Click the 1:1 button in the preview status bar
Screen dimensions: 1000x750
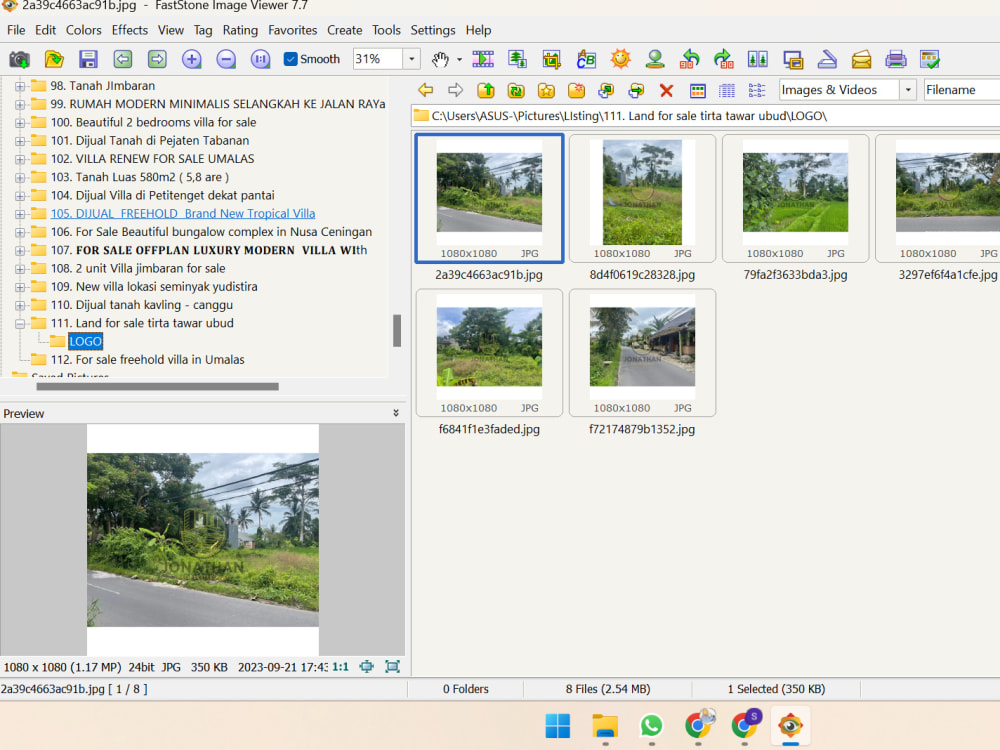coord(341,667)
